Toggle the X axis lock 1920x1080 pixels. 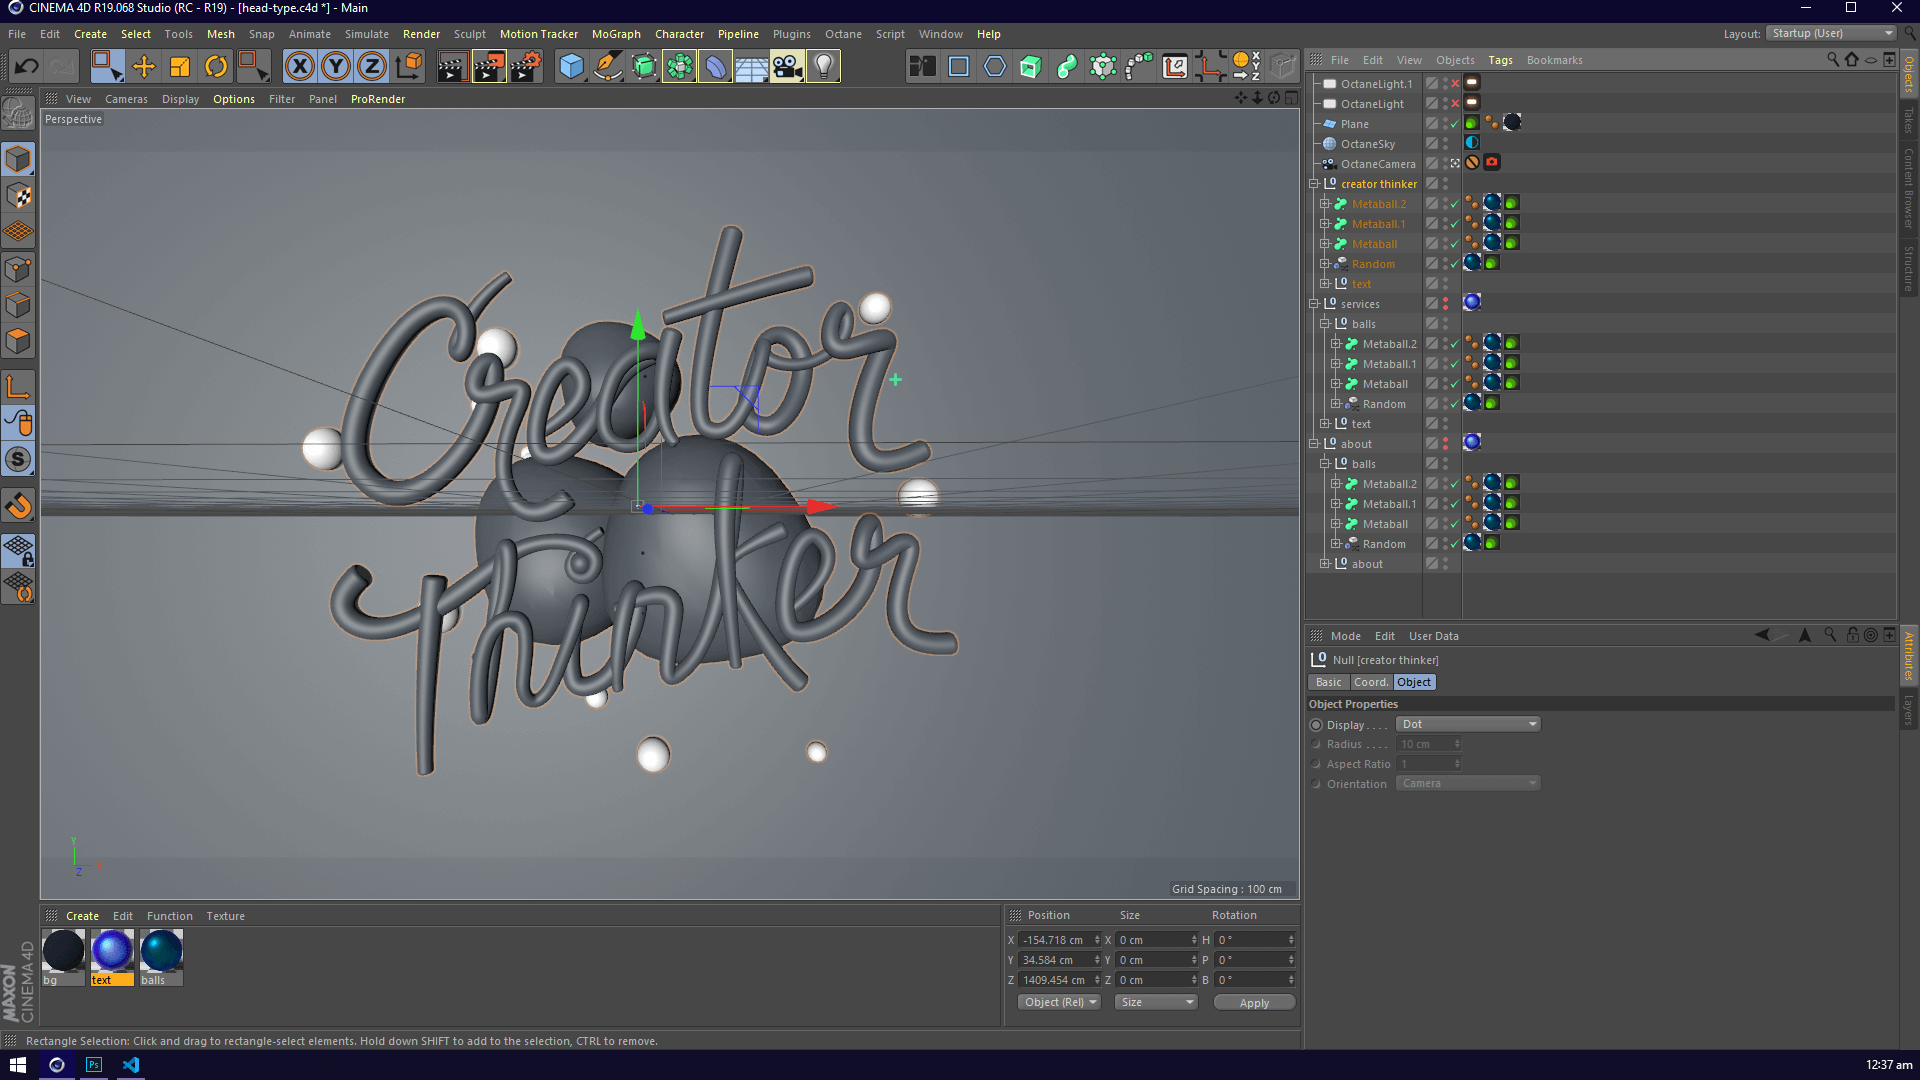click(x=299, y=67)
